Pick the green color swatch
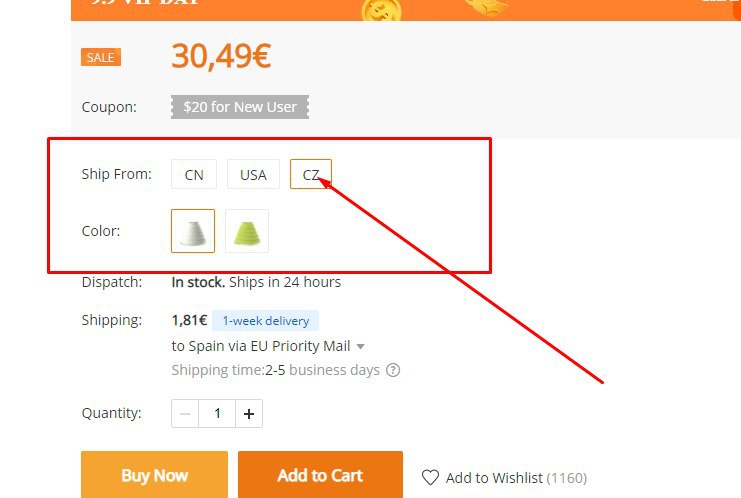The image size is (741, 498). (247, 231)
